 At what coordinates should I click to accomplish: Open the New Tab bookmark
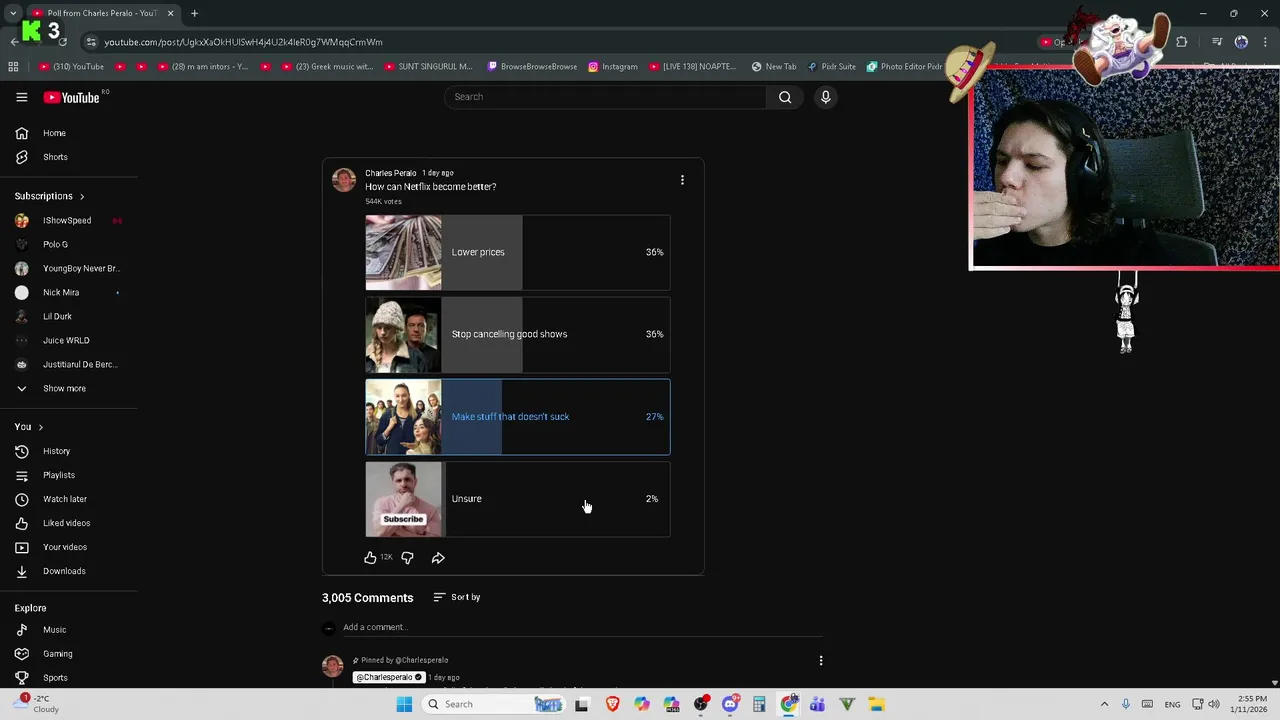coord(774,67)
